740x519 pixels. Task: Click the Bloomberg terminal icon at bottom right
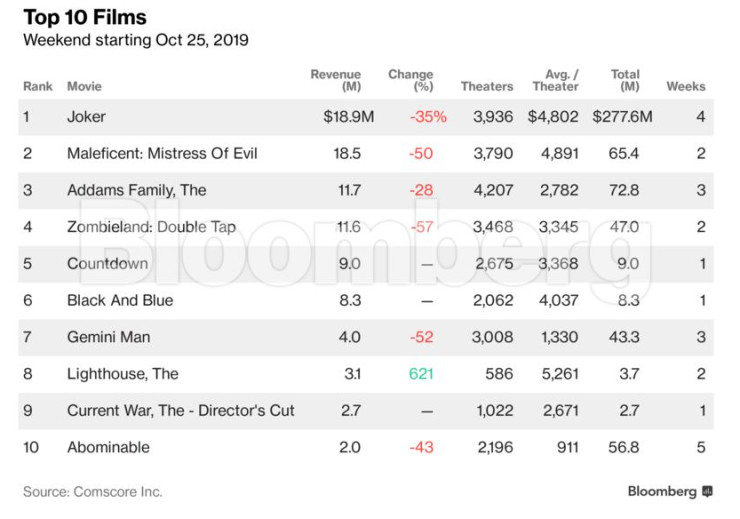tap(708, 492)
